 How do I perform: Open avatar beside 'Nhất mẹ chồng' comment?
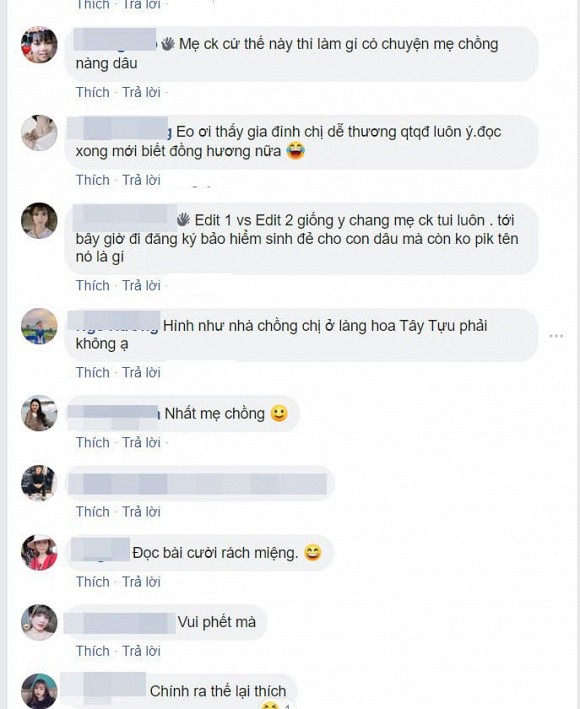(39, 413)
